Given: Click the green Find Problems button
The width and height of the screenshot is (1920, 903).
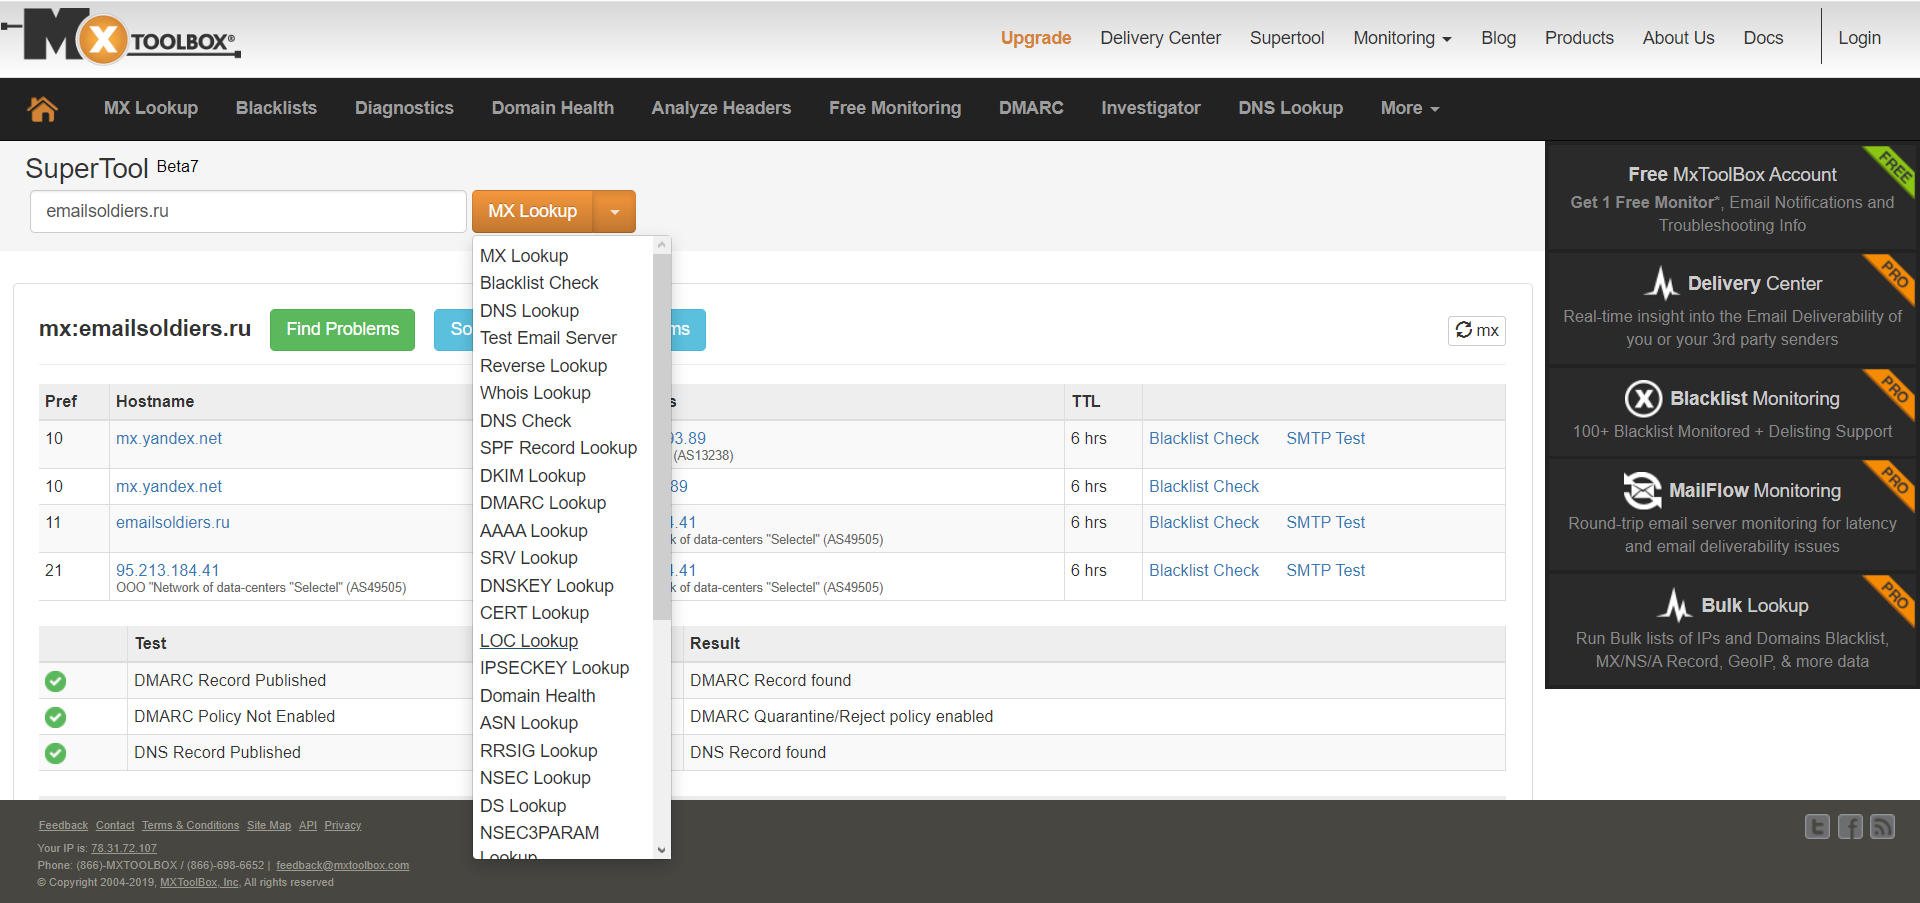Looking at the screenshot, I should (x=342, y=330).
